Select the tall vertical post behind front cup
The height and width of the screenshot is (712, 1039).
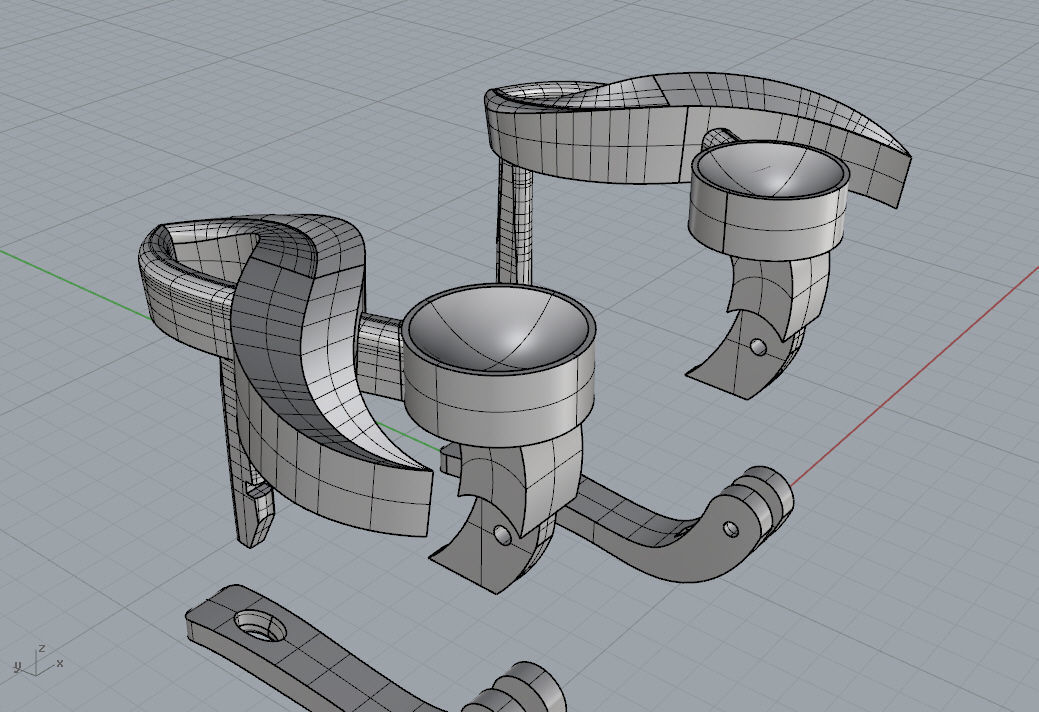514,222
